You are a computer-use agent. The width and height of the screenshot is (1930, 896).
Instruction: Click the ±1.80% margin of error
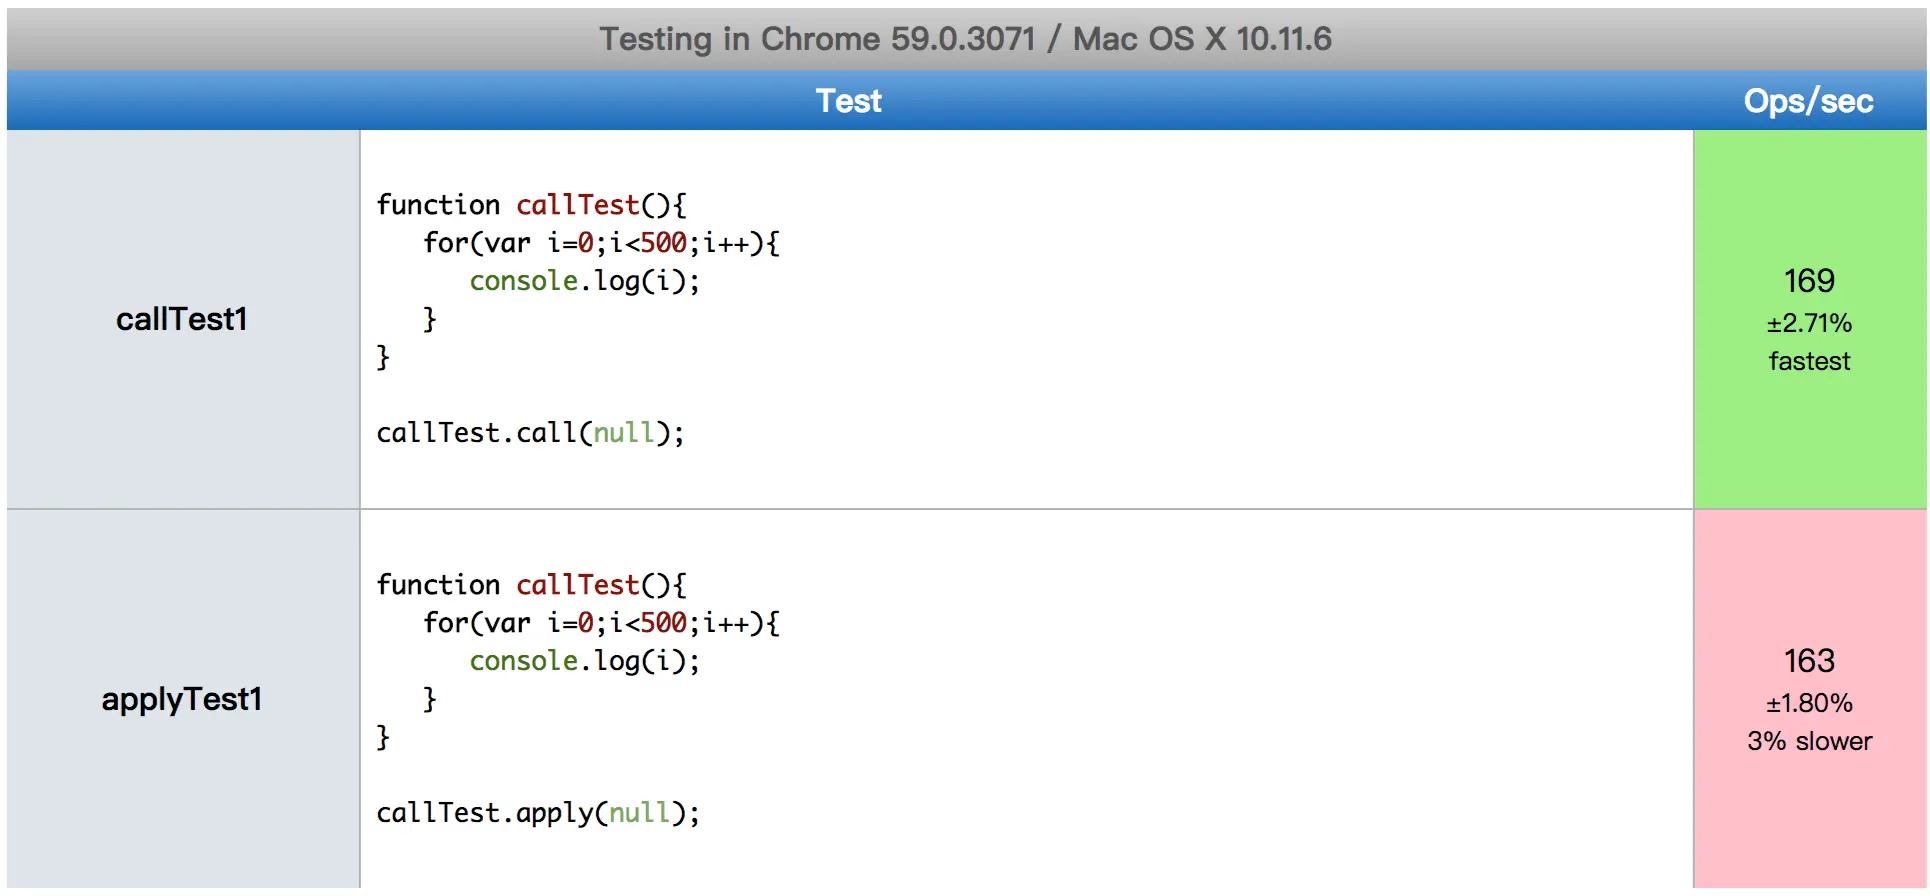point(1809,703)
